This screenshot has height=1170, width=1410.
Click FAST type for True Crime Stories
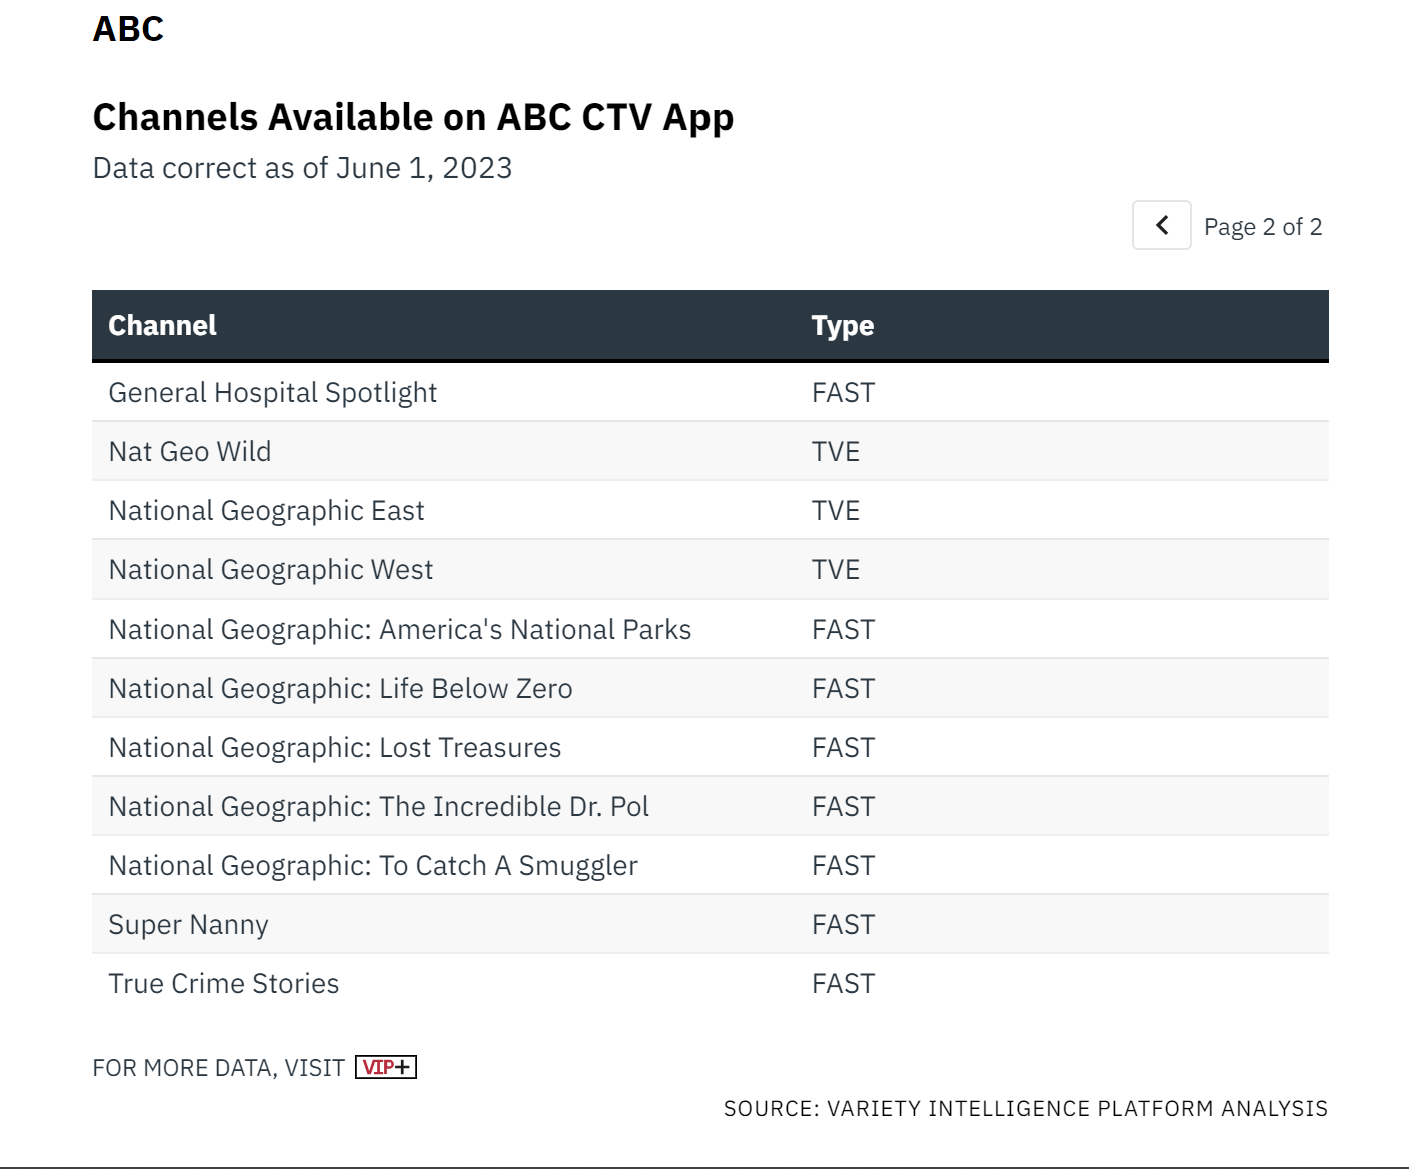[x=843, y=983]
